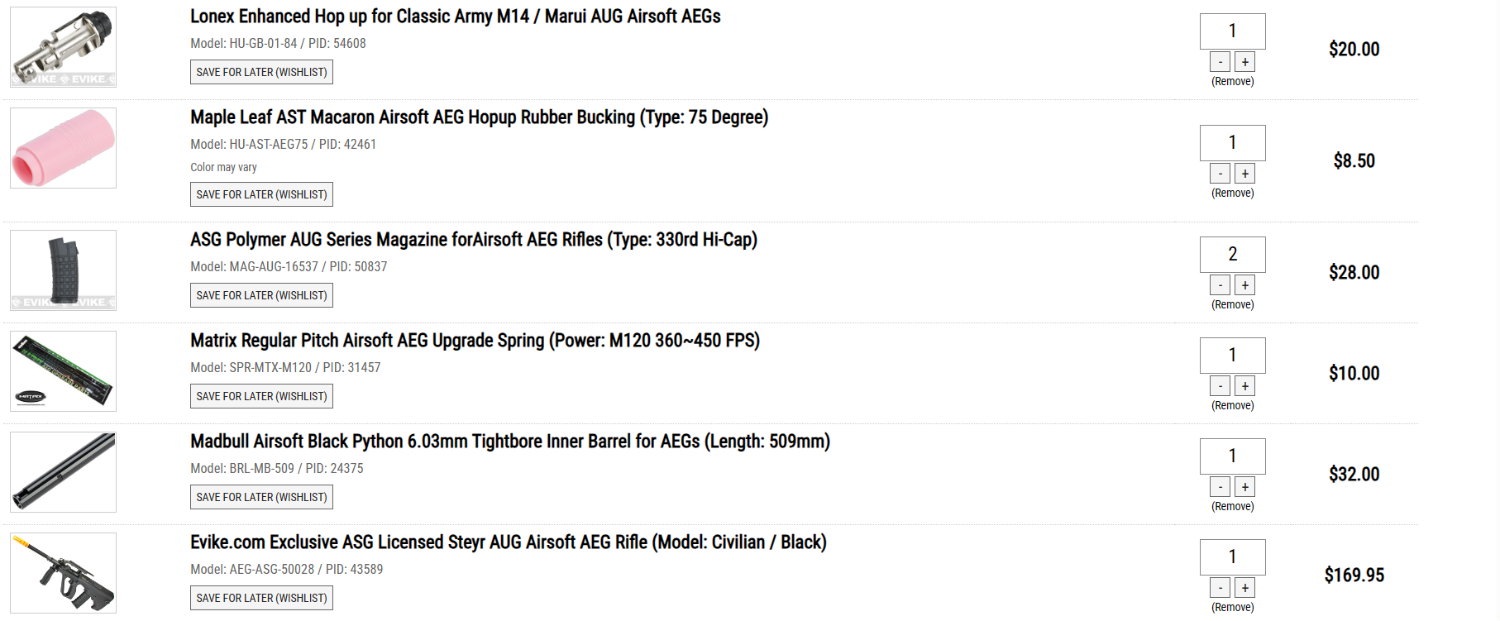Save Steyr AUG AEG Rifle for later

coord(261,598)
